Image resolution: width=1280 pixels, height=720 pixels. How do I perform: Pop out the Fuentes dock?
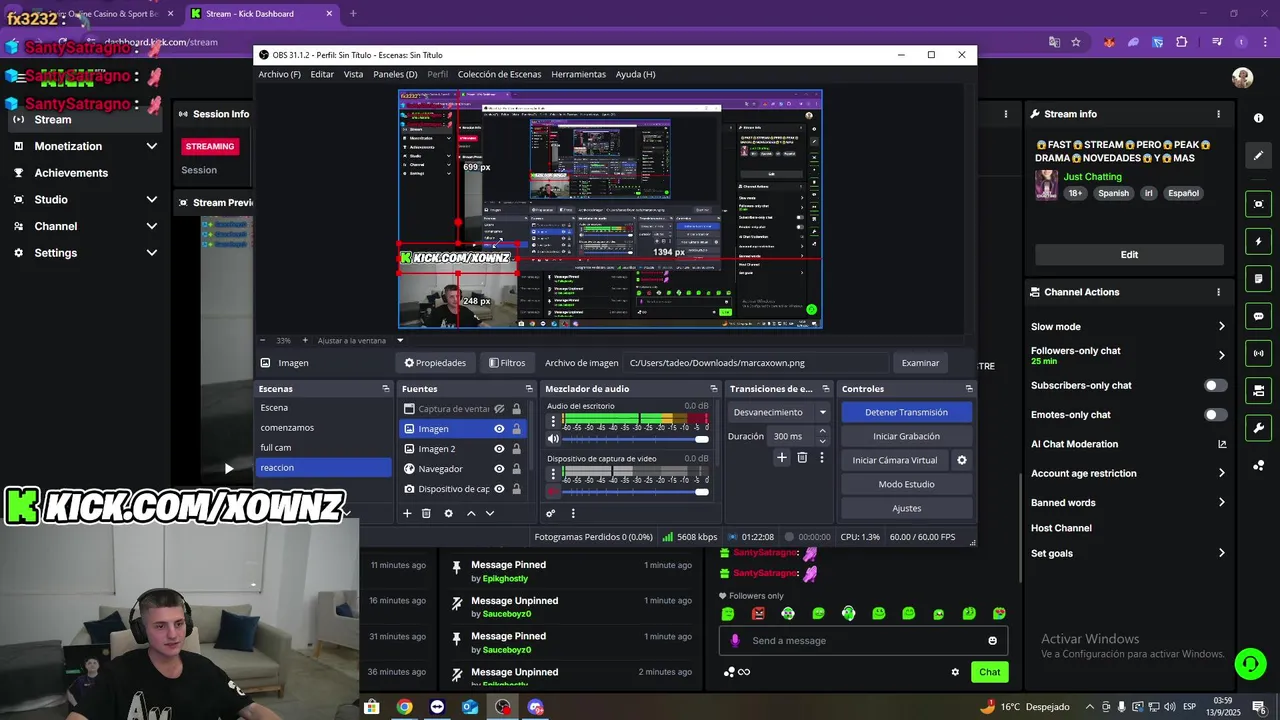coord(529,389)
